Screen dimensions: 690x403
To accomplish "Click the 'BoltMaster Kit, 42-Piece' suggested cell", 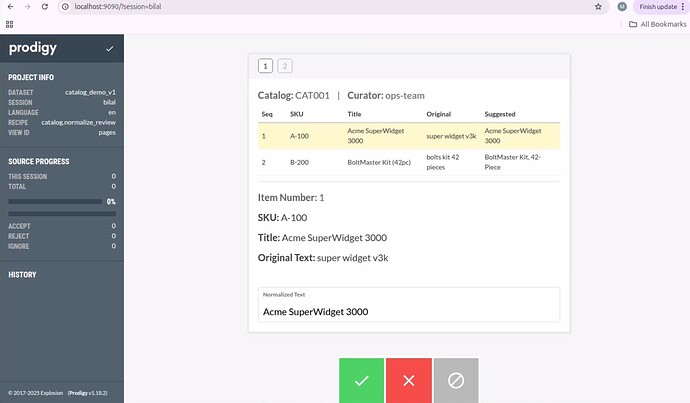I will coord(513,162).
